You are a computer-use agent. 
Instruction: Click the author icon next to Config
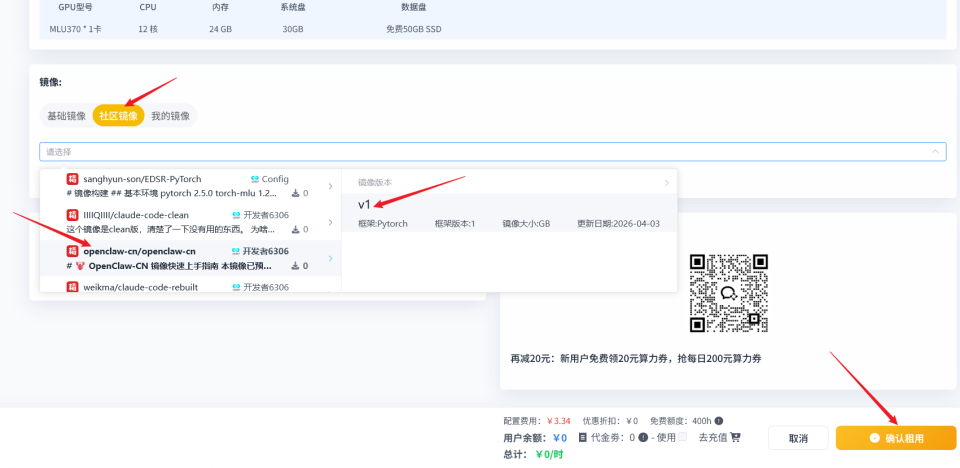click(255, 179)
